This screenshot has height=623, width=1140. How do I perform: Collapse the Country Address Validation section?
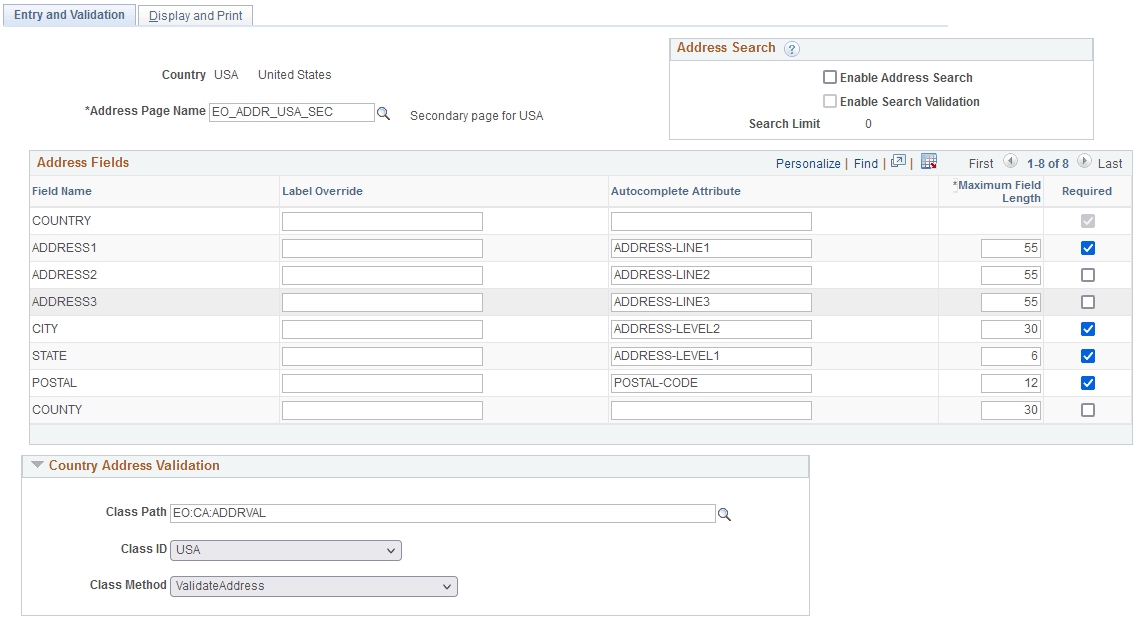click(x=36, y=464)
